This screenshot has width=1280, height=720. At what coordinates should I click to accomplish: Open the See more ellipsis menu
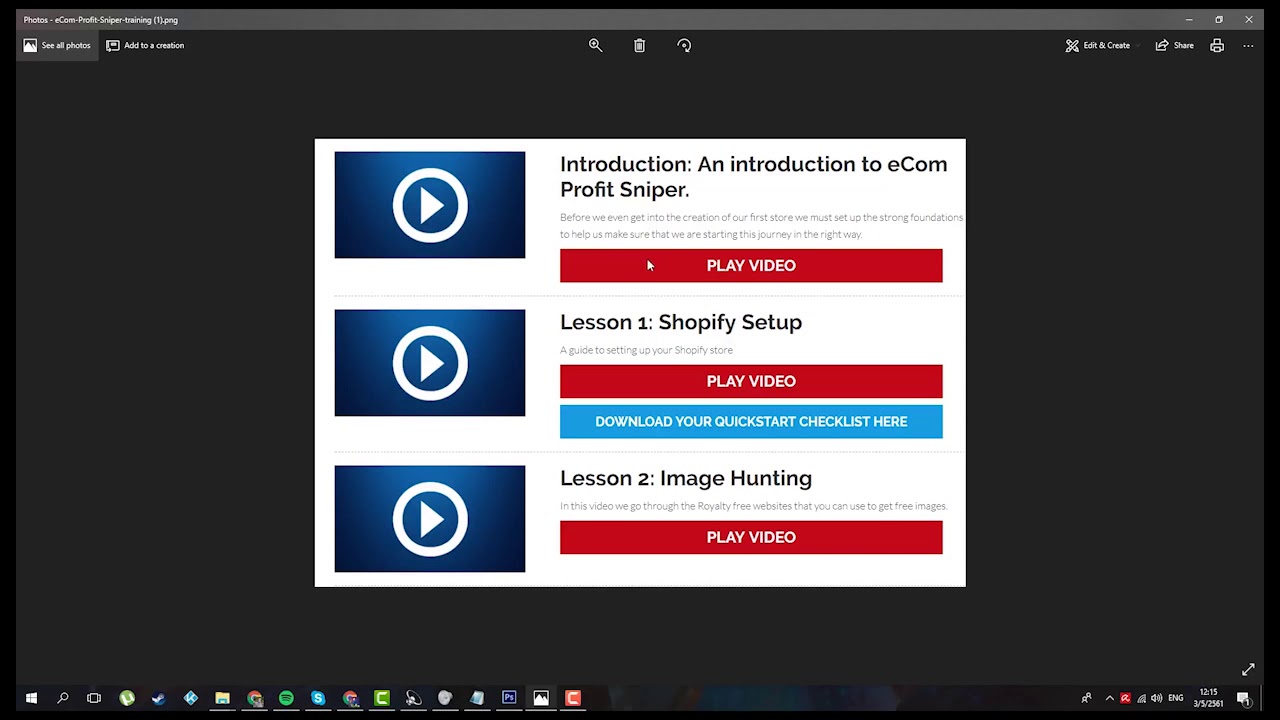[1248, 45]
